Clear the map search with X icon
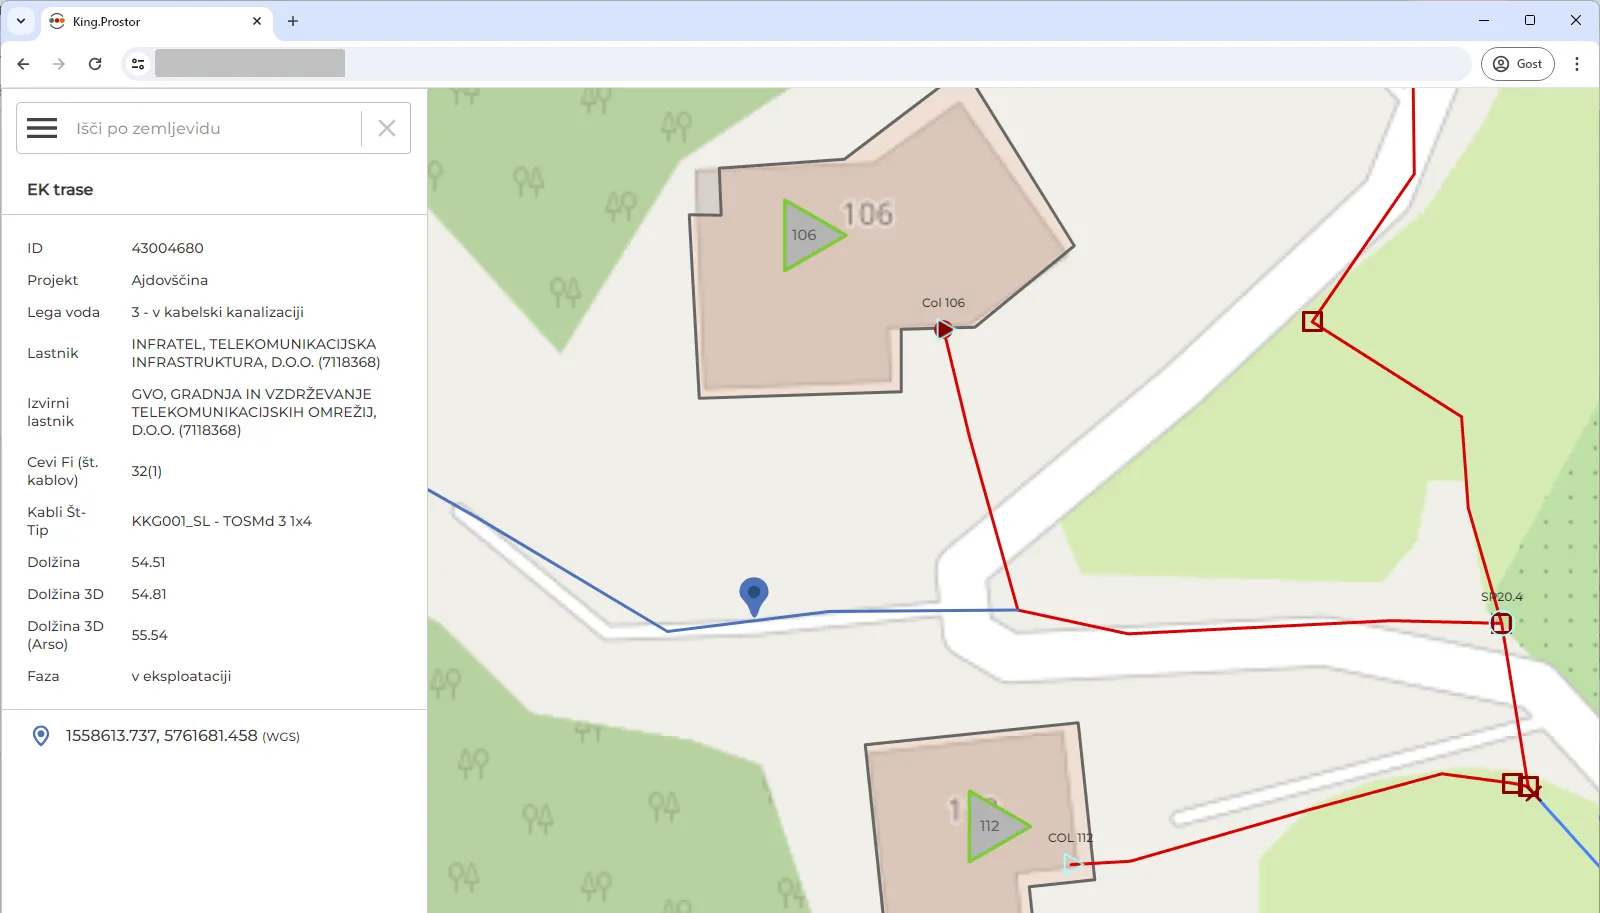This screenshot has width=1600, height=913. pos(387,128)
